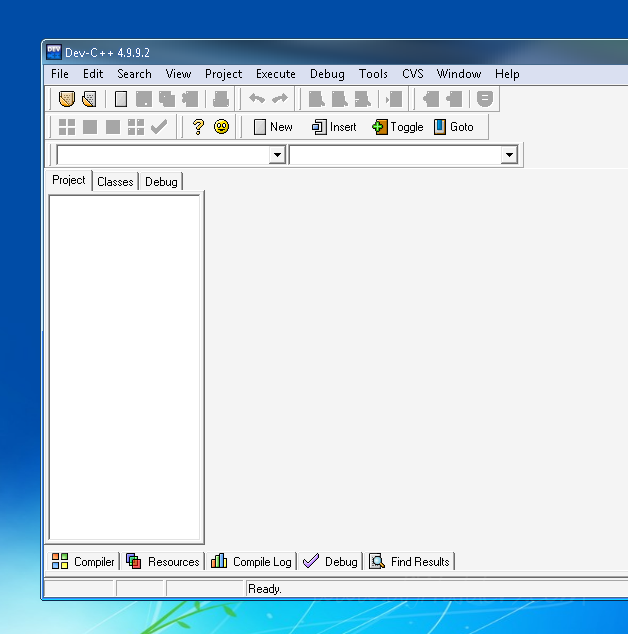Open the Execute menu

275,74
